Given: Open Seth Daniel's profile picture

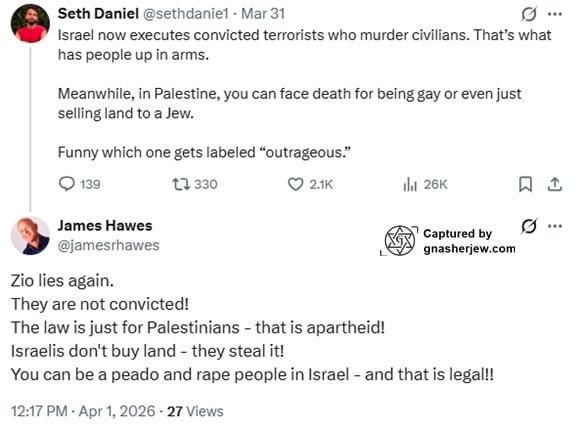Looking at the screenshot, I should pos(30,24).
